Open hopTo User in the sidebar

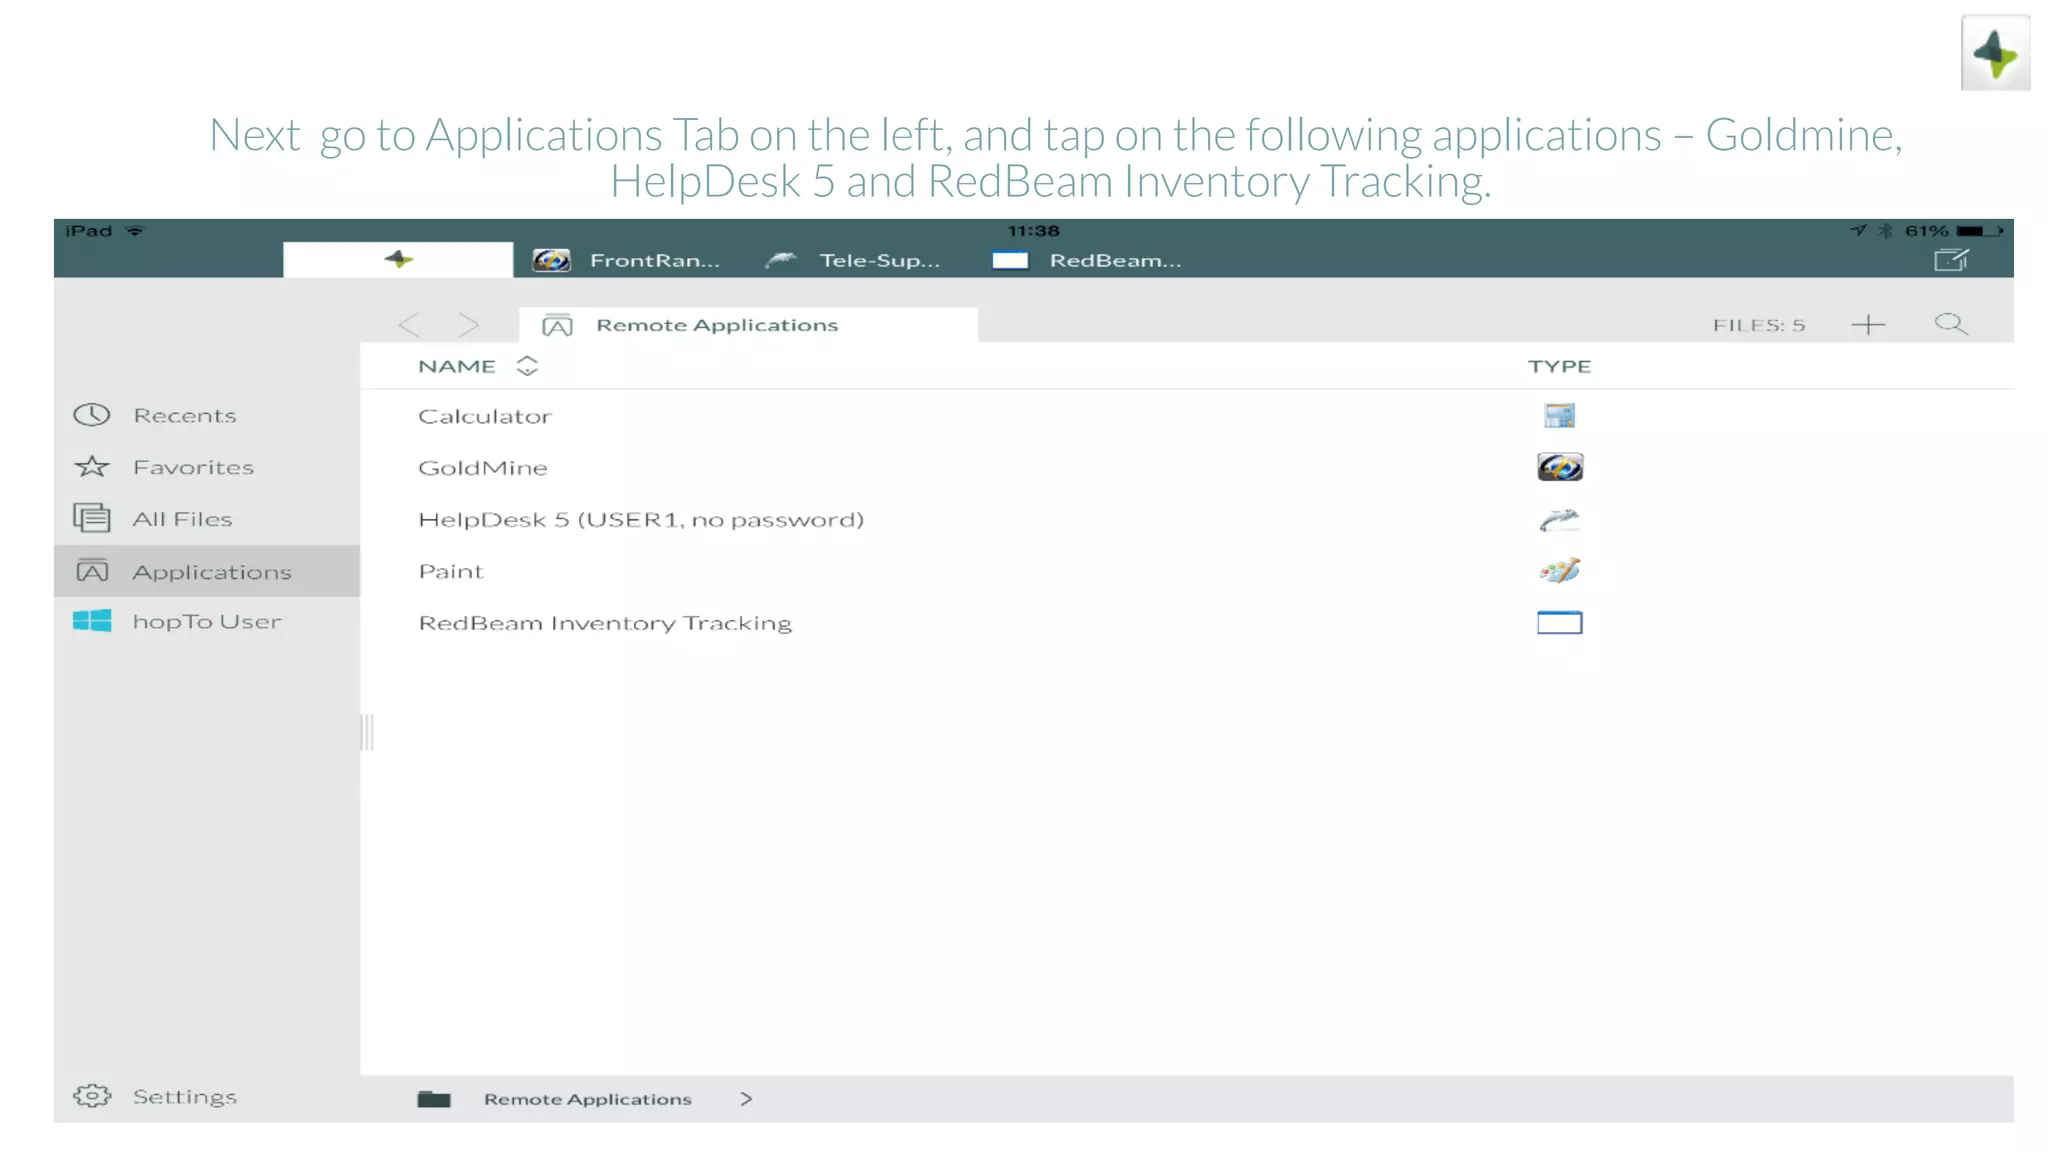pos(207,622)
